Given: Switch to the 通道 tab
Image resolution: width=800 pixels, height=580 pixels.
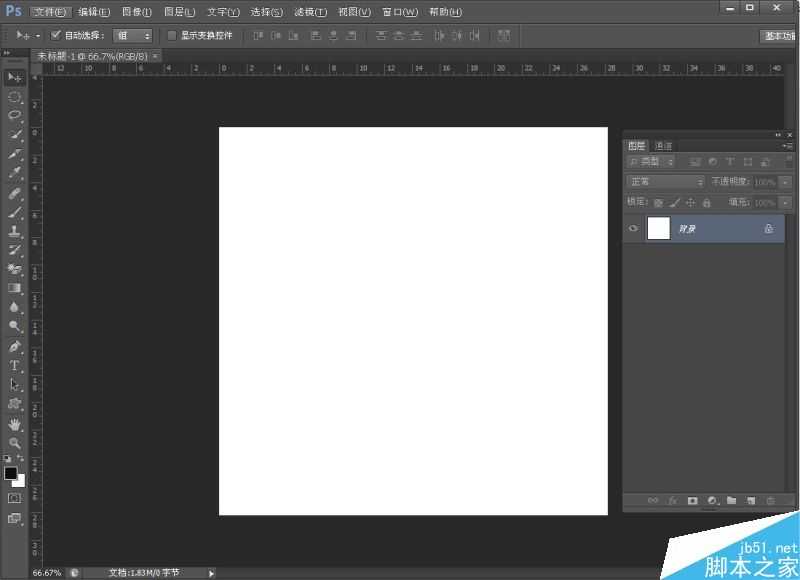Looking at the screenshot, I should (x=664, y=146).
